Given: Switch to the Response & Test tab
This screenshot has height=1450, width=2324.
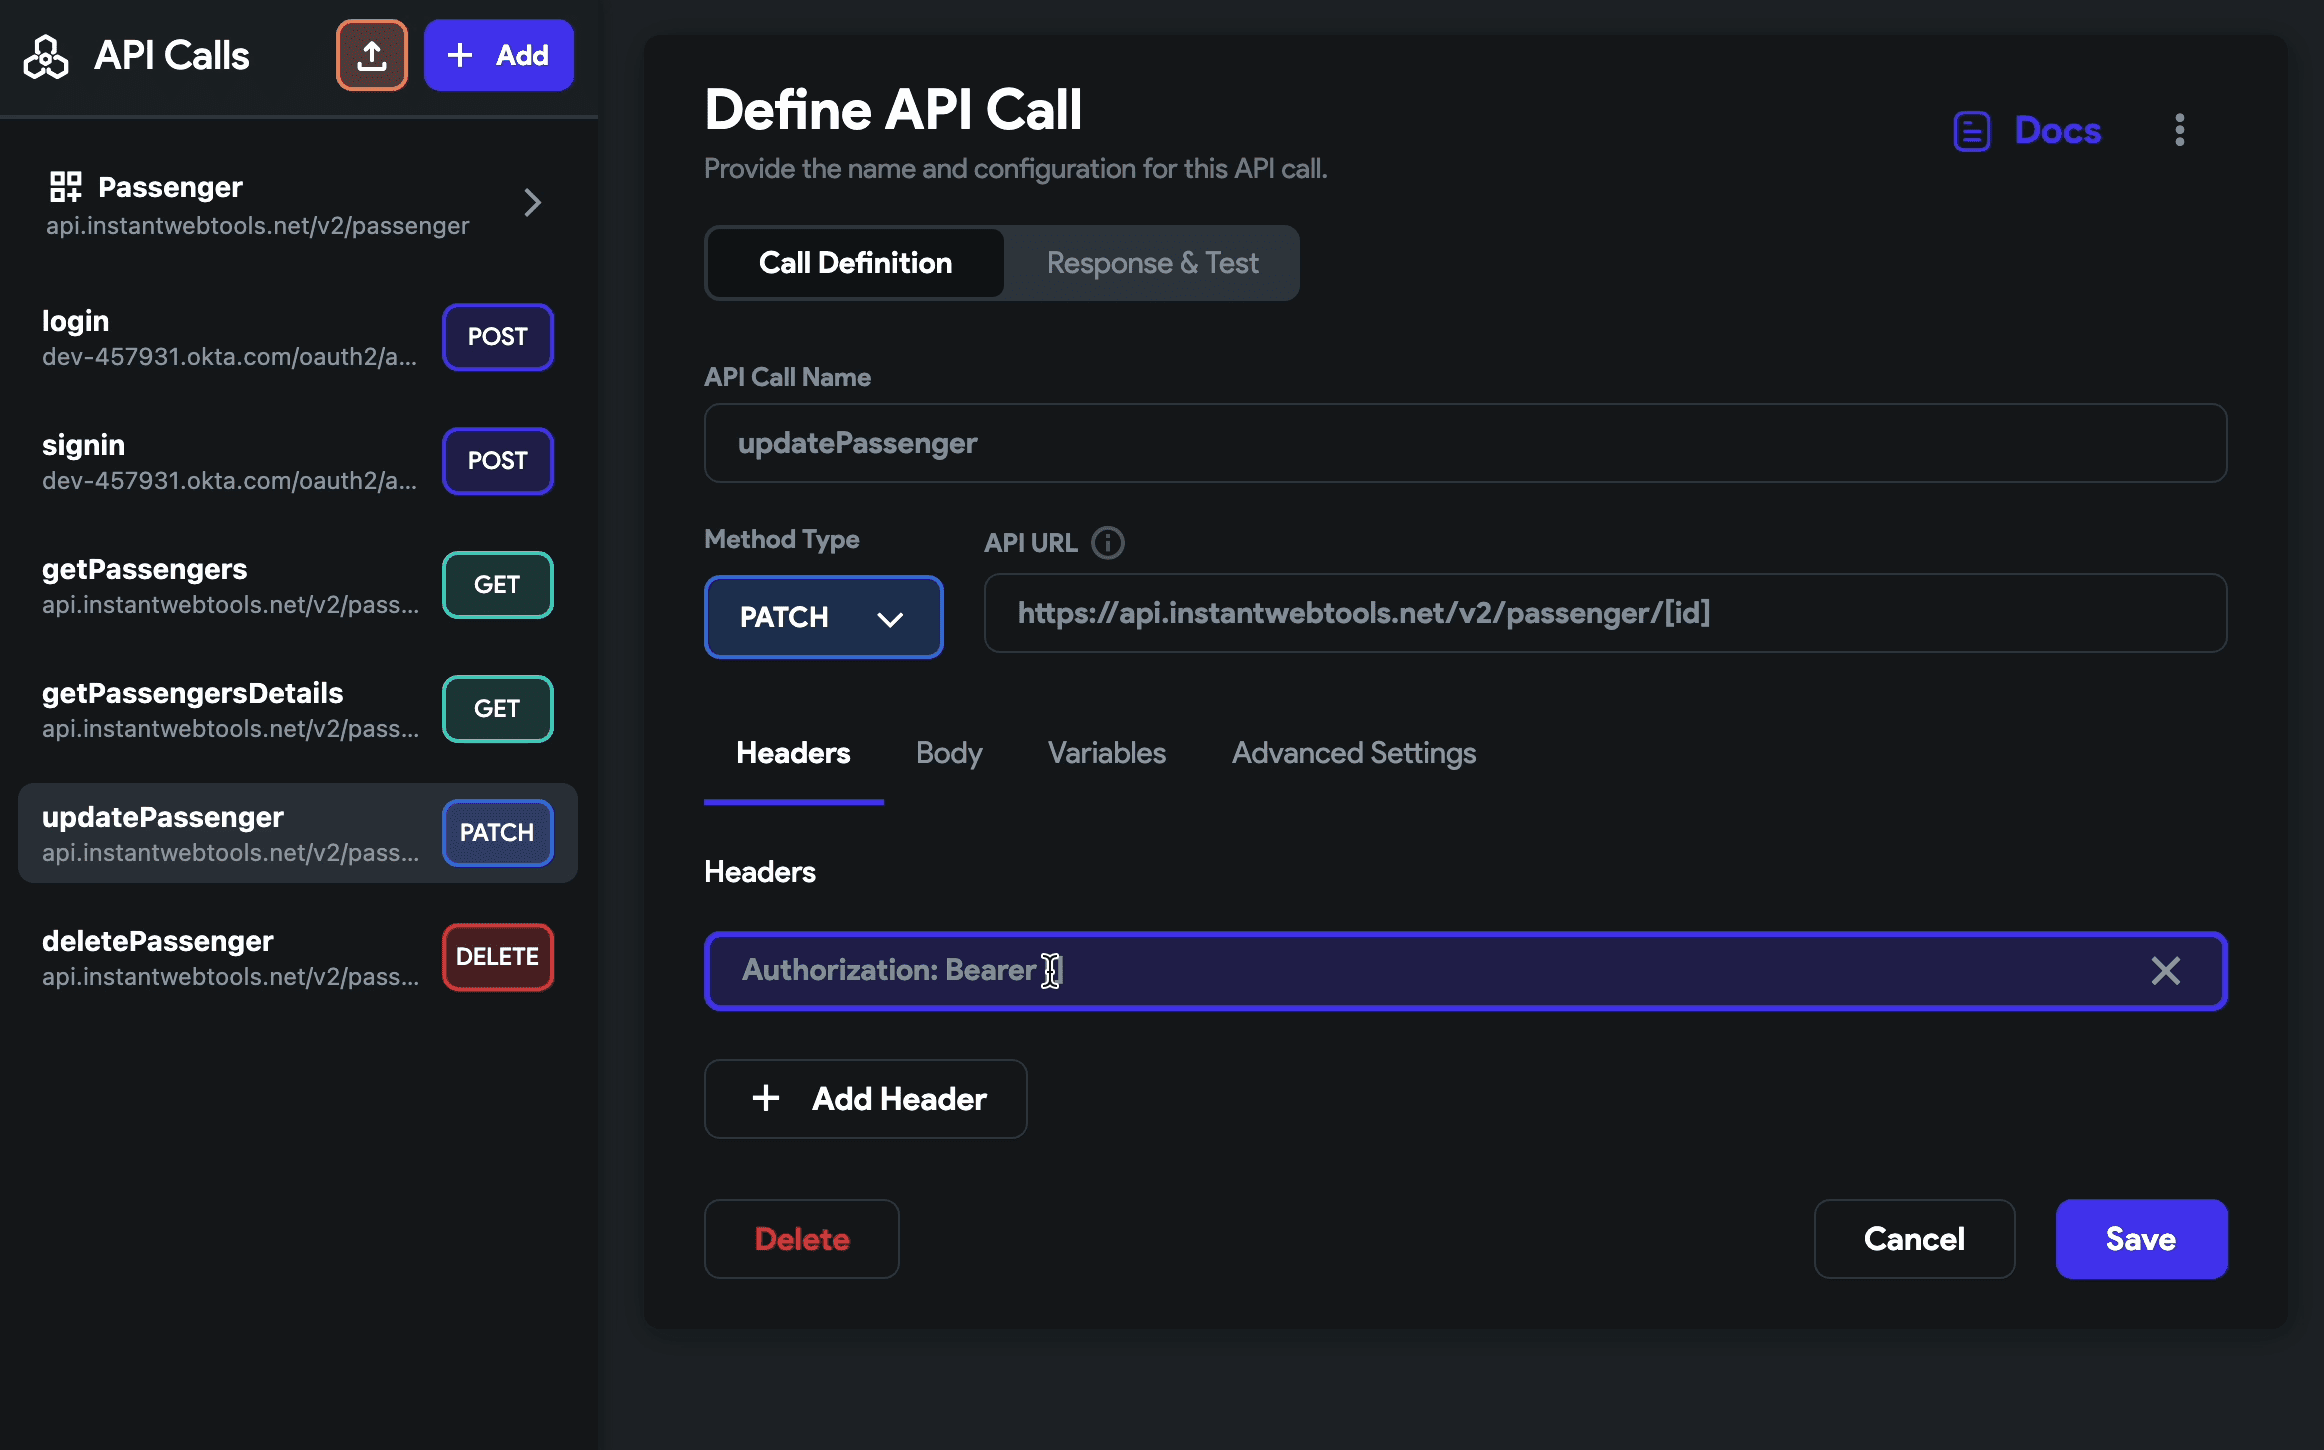Looking at the screenshot, I should click(1151, 262).
